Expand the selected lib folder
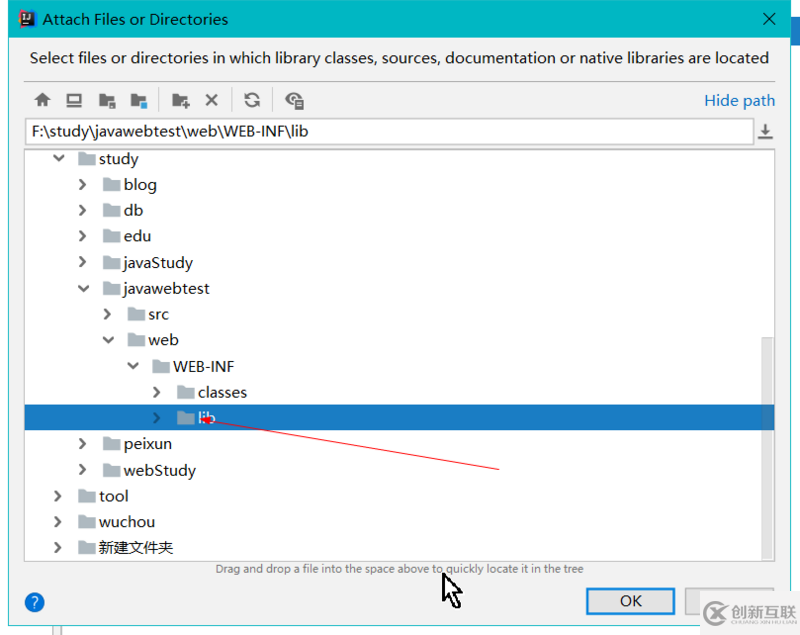 pyautogui.click(x=157, y=418)
